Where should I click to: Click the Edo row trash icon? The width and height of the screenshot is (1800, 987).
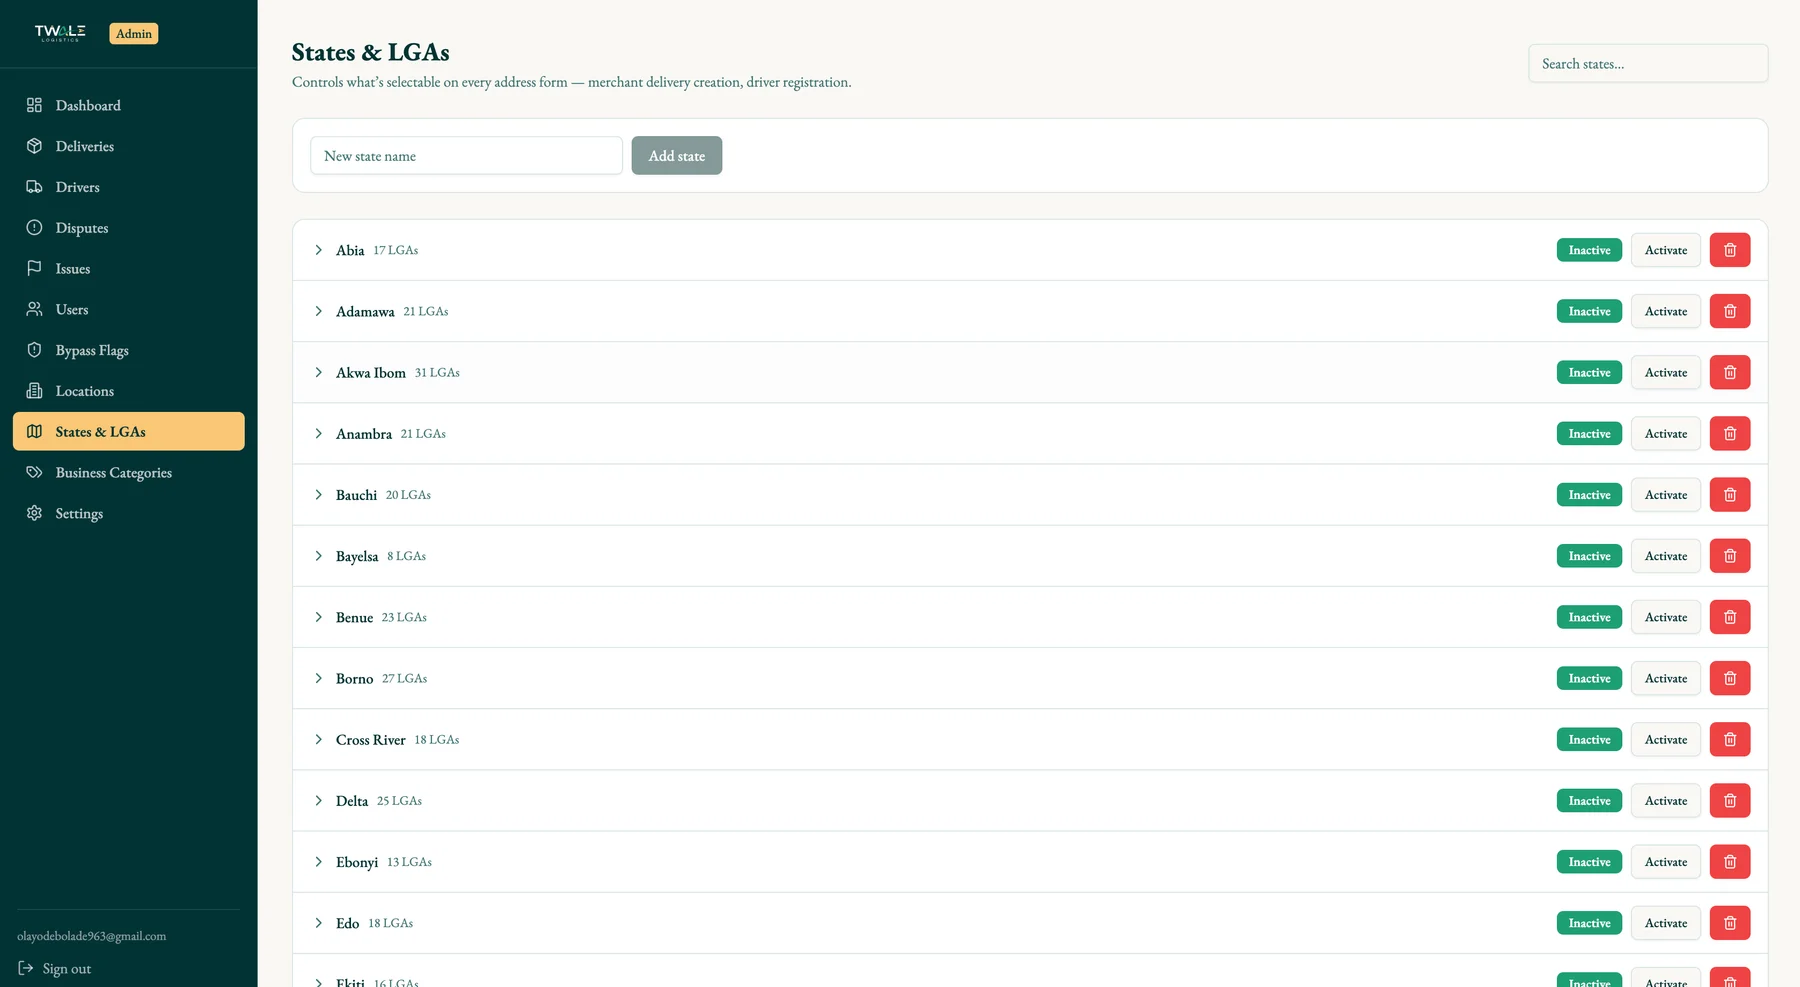pyautogui.click(x=1730, y=923)
